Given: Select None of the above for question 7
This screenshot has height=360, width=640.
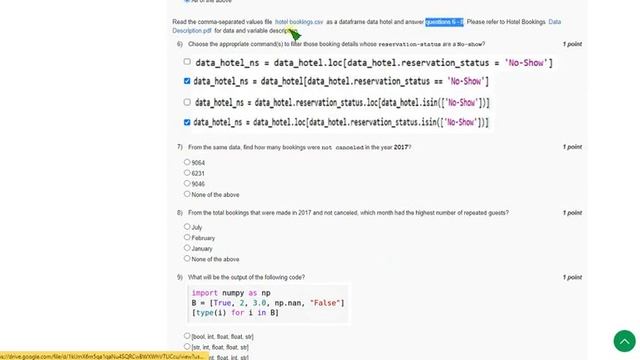Looking at the screenshot, I should point(187,194).
